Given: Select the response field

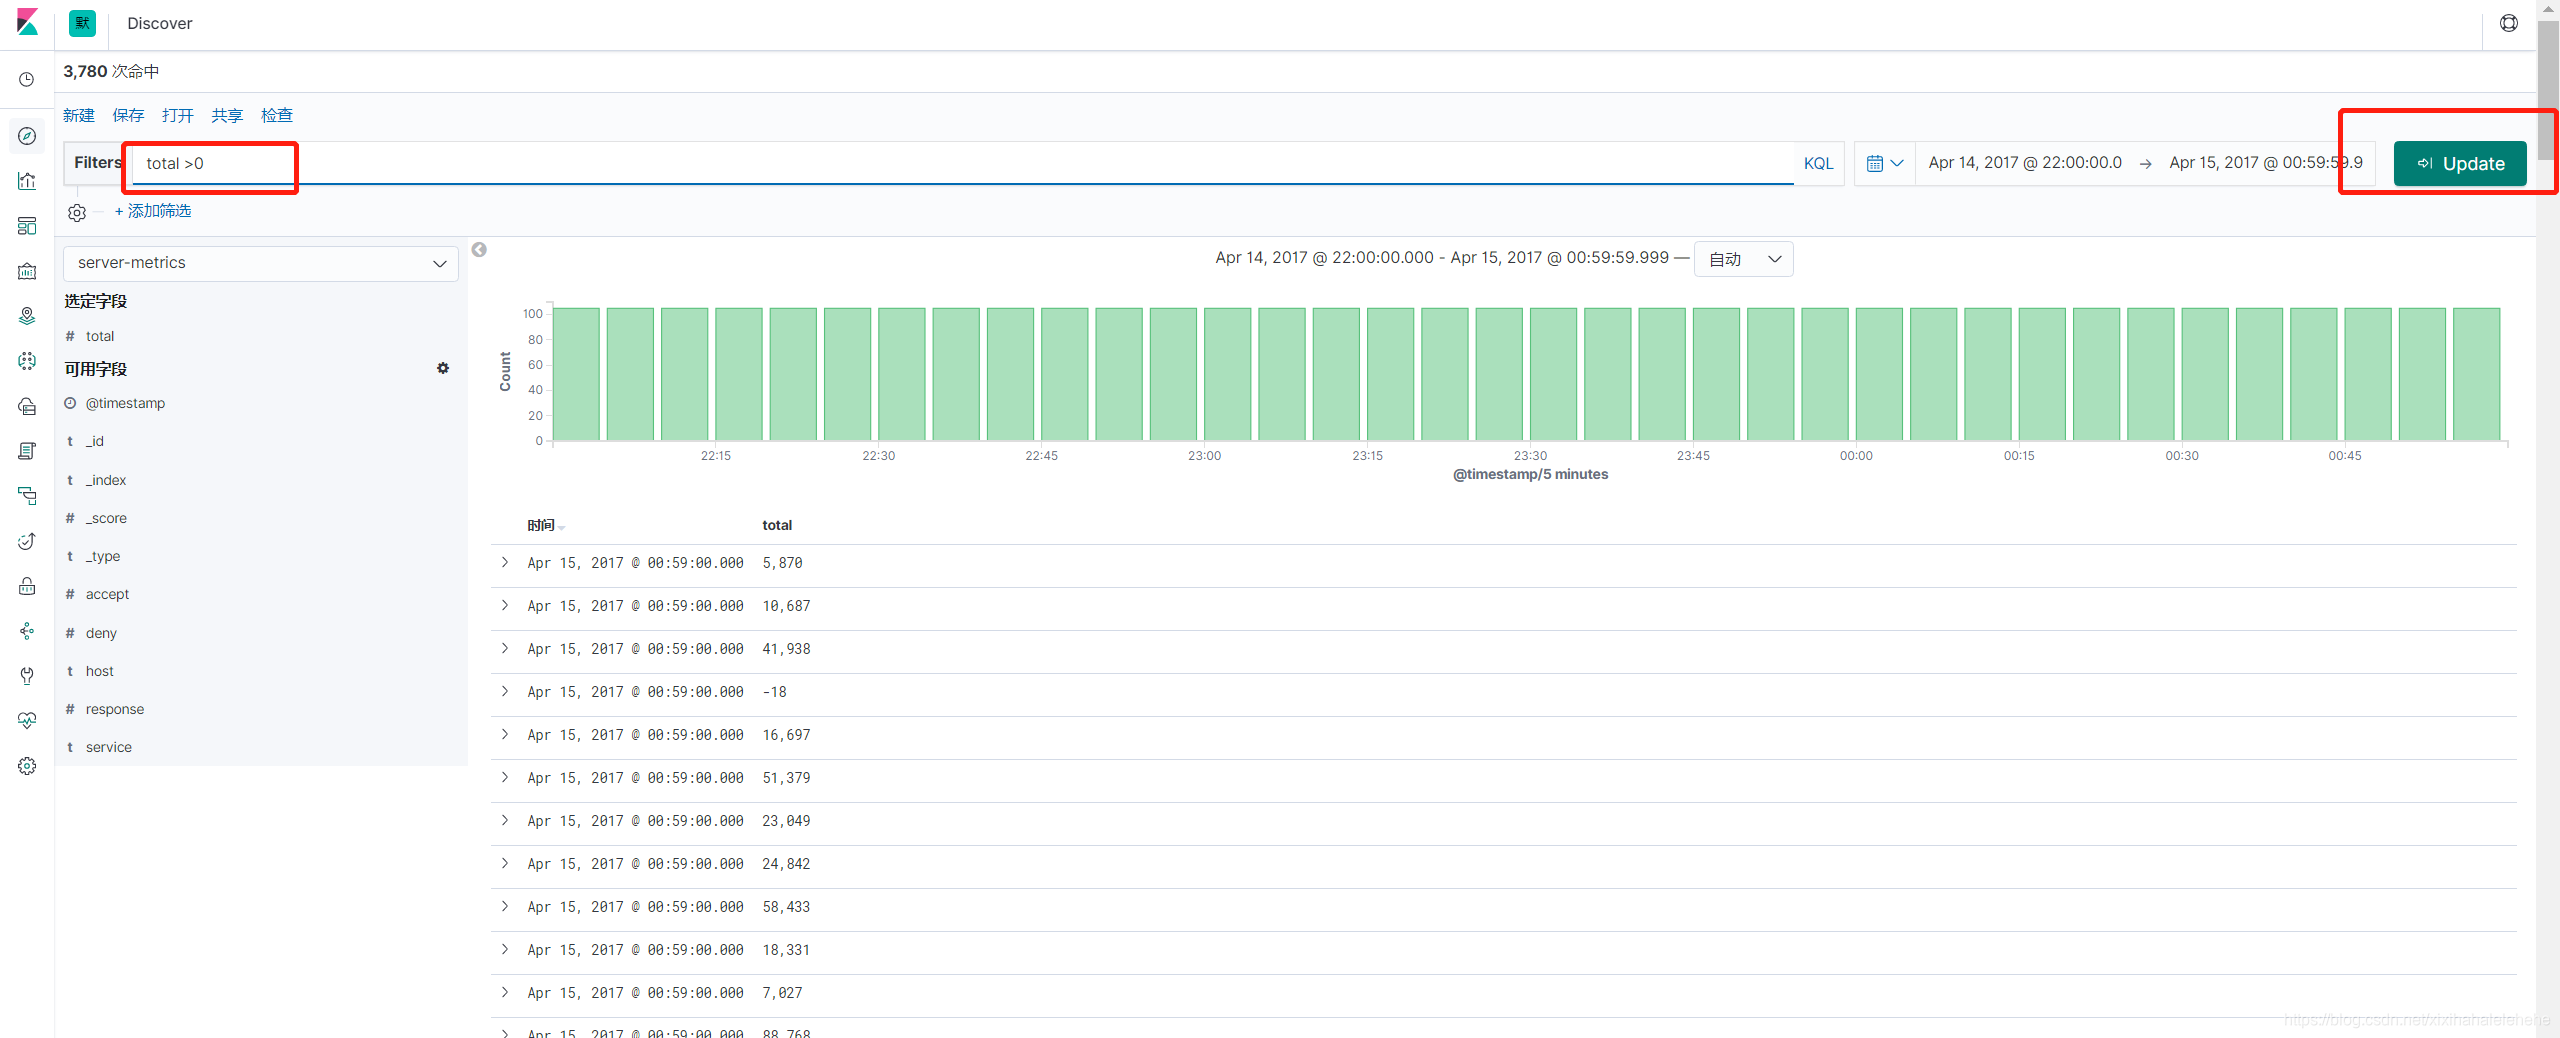Looking at the screenshot, I should coord(115,709).
